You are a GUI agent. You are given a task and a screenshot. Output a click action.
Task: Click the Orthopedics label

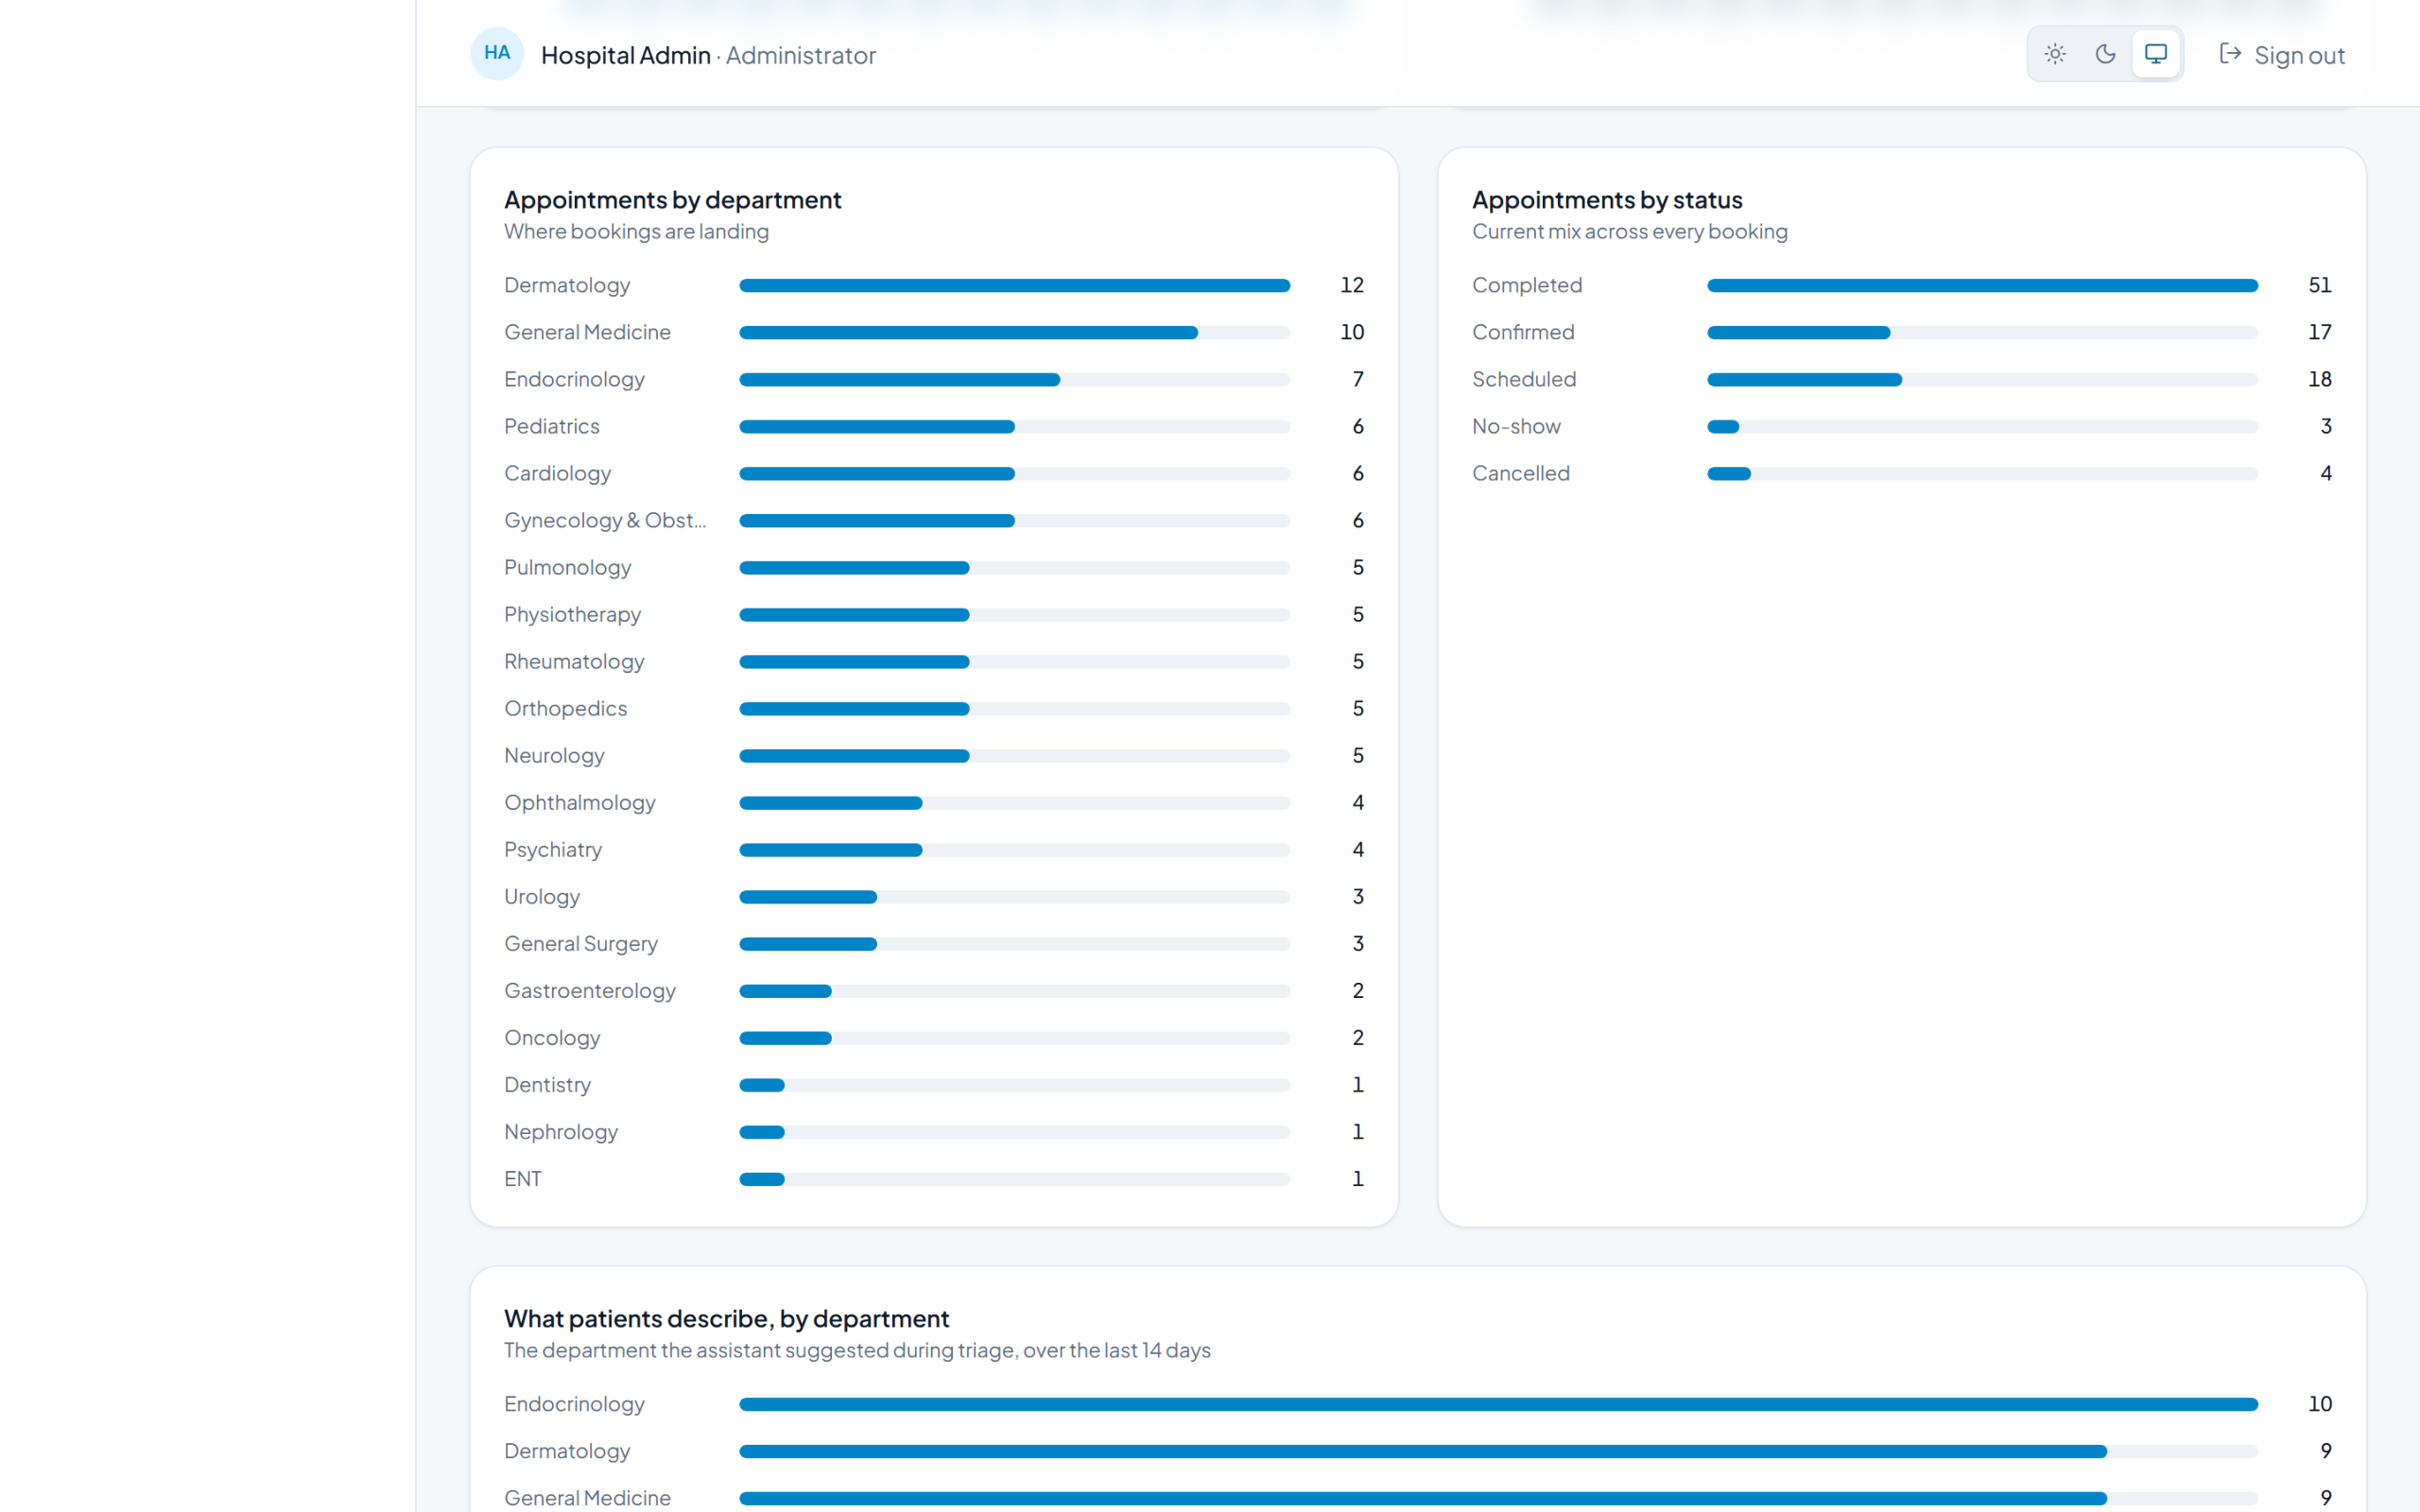click(x=566, y=708)
